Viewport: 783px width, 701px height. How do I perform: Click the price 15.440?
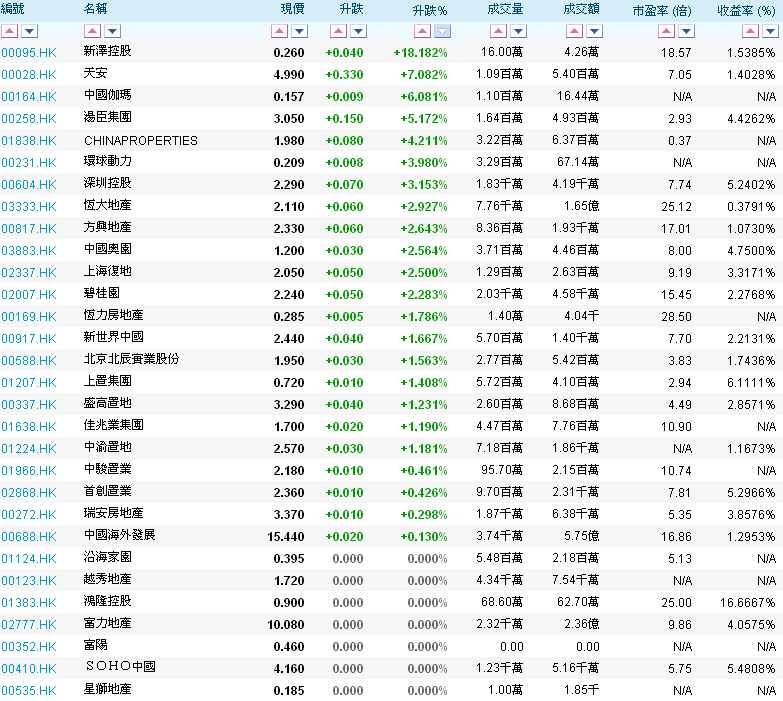pyautogui.click(x=286, y=537)
